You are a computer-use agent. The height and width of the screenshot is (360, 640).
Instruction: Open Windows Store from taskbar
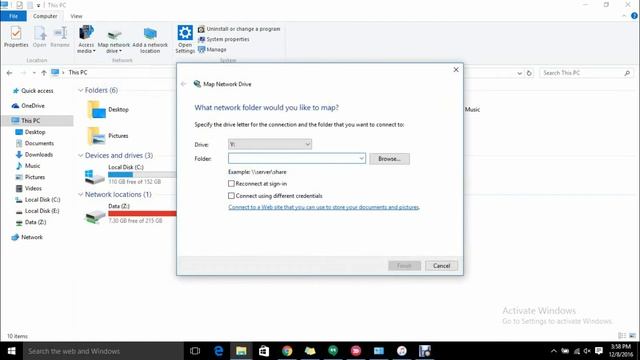[x=264, y=351]
